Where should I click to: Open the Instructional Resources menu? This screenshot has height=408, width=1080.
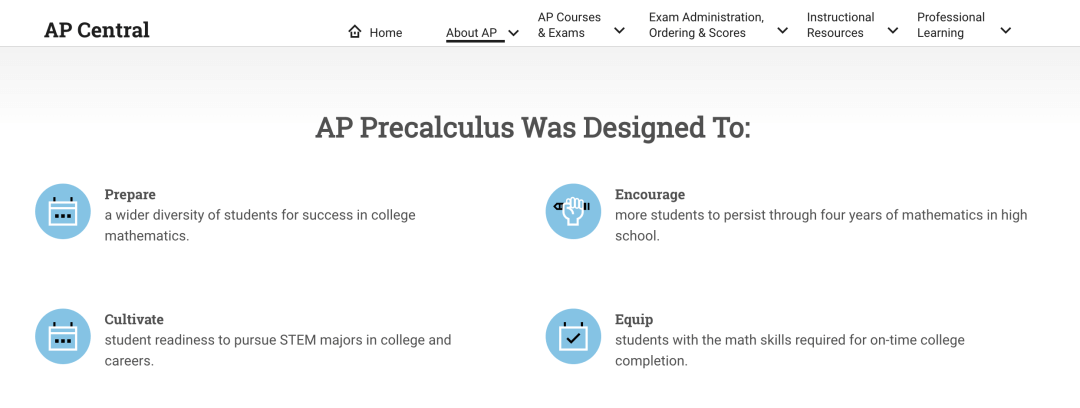tap(840, 25)
